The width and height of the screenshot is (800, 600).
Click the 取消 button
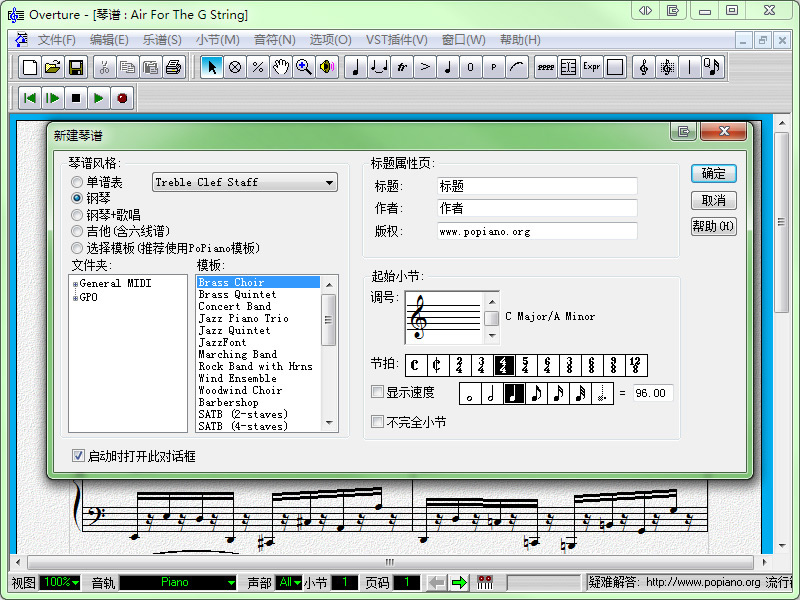[714, 200]
